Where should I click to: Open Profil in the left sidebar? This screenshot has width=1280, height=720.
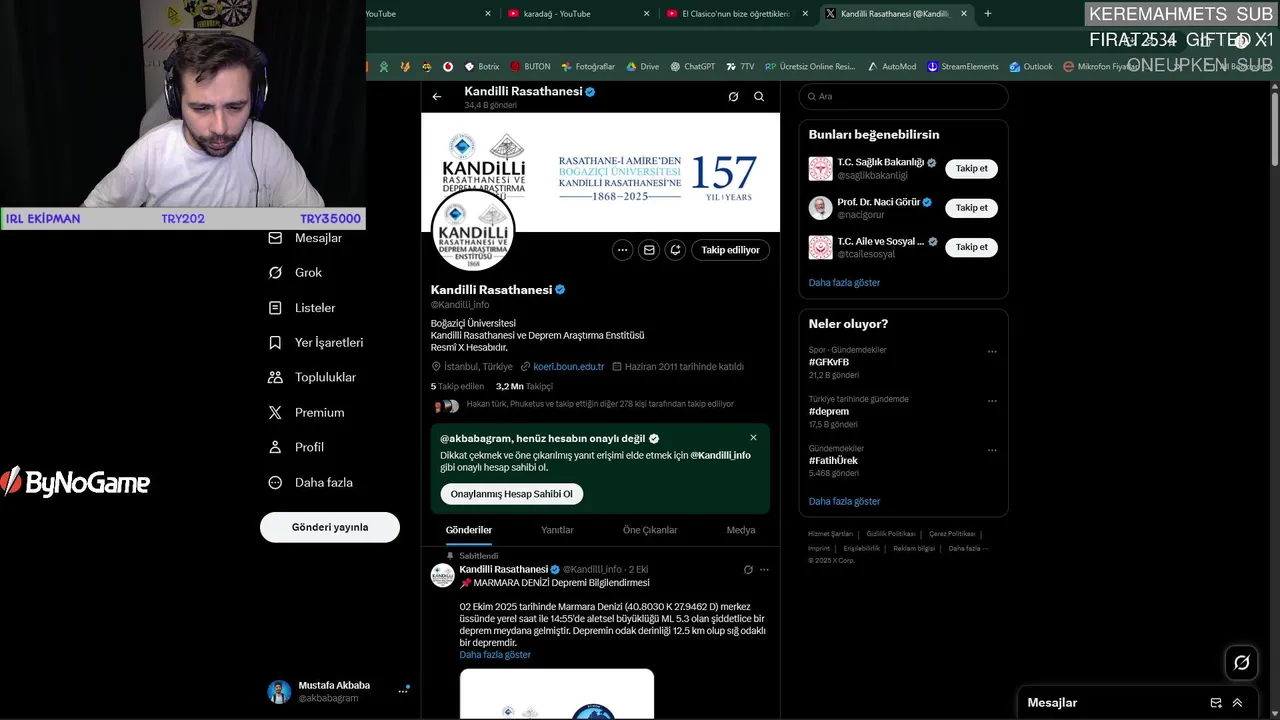296,447
